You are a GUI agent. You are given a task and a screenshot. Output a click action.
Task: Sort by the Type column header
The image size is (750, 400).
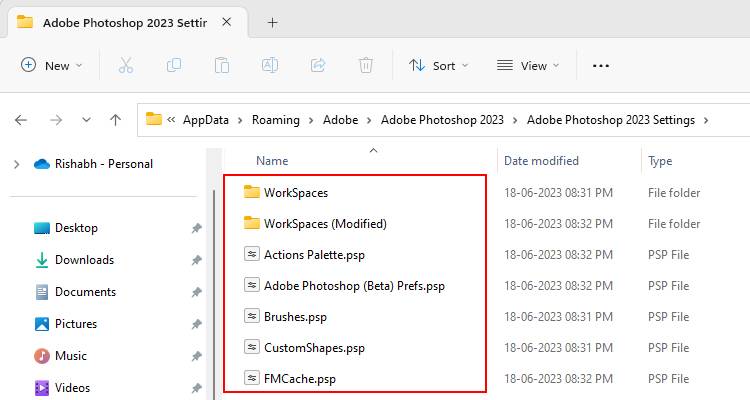coord(660,161)
